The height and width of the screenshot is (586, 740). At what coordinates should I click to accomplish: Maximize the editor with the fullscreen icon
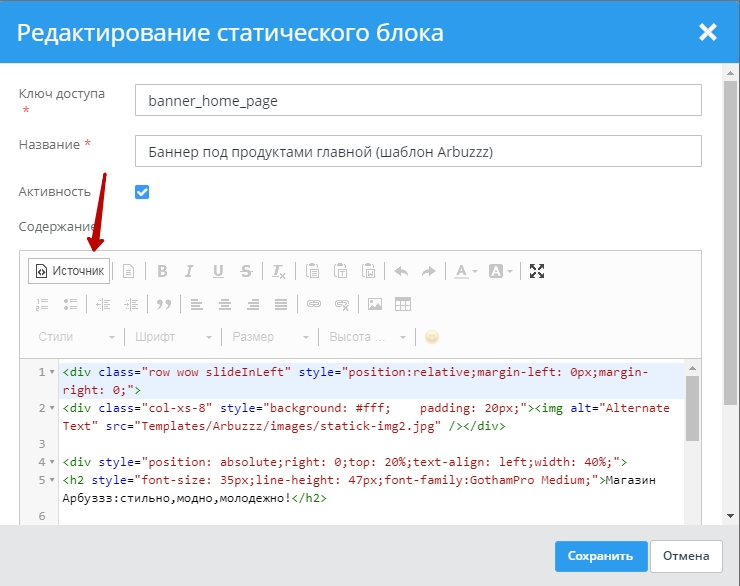coord(537,271)
